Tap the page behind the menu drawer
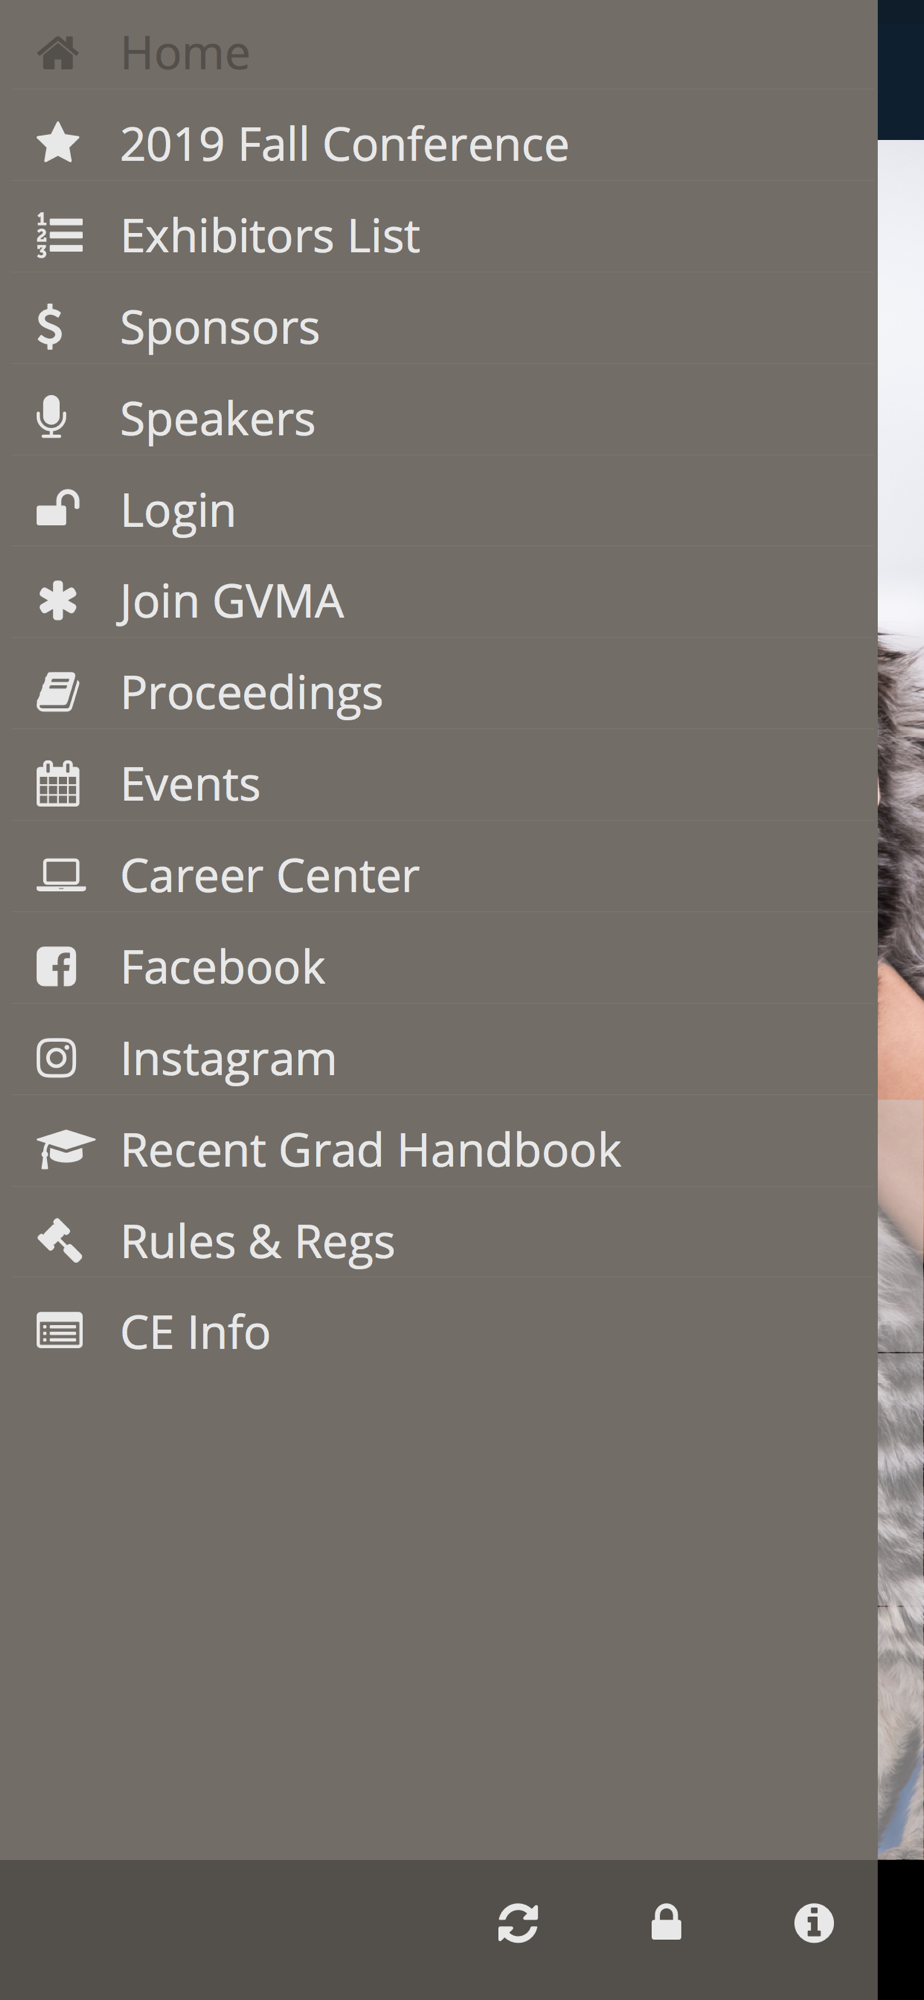 click(x=901, y=1000)
